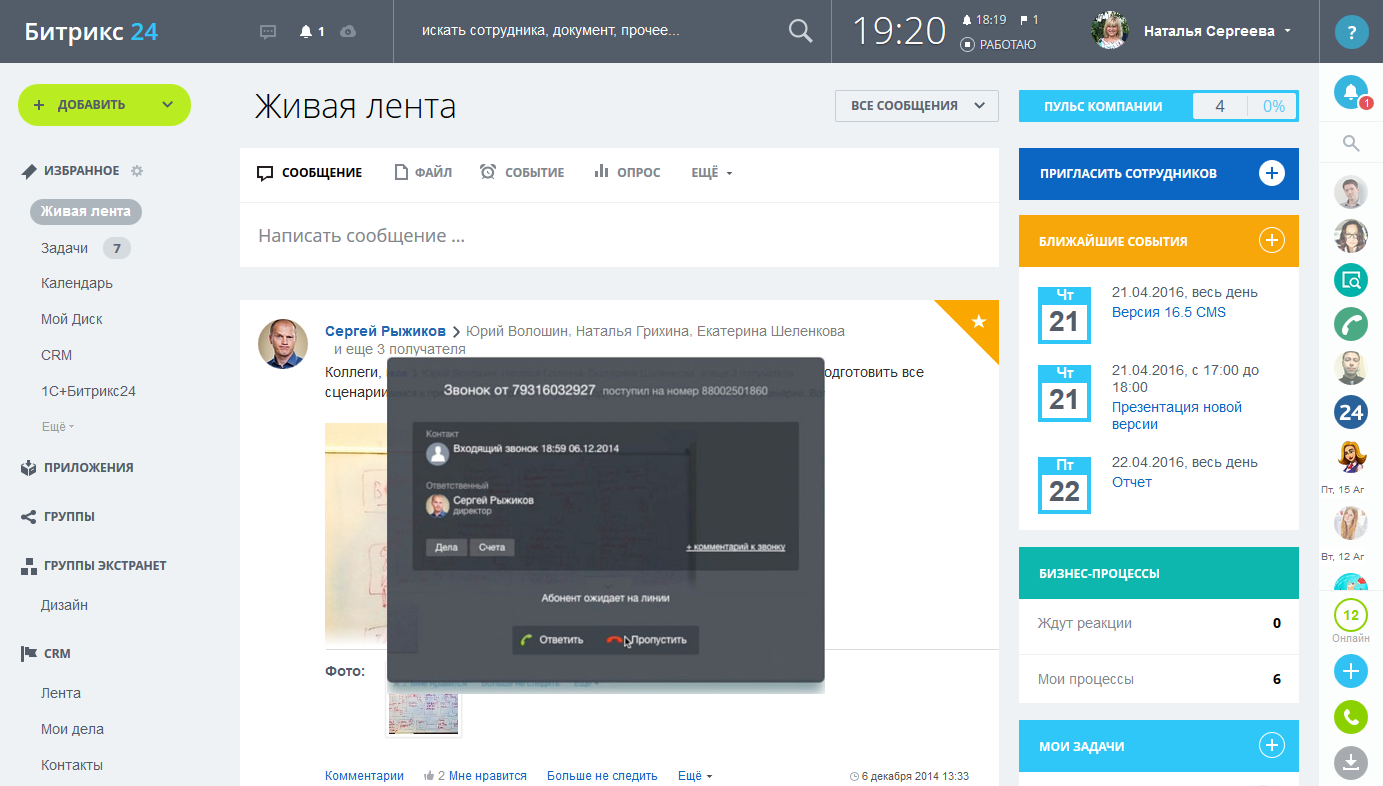Screen dimensions: 1383x786
Task: Open notifications bell in right sidebar
Action: point(1351,93)
